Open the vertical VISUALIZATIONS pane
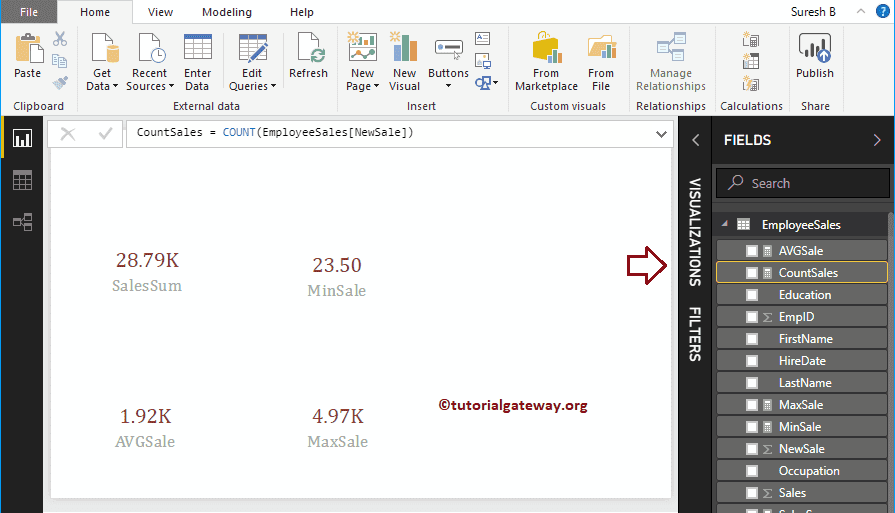 pos(695,232)
